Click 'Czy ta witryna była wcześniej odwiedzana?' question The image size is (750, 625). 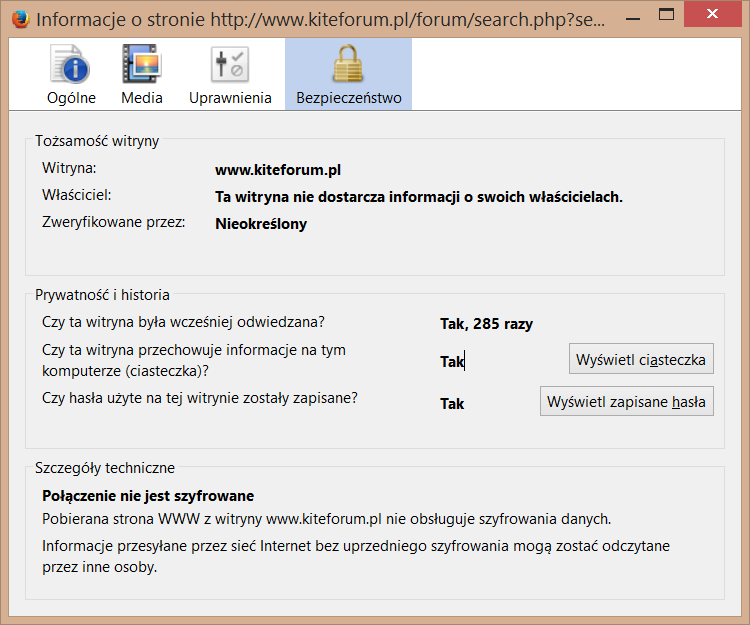click(183, 322)
